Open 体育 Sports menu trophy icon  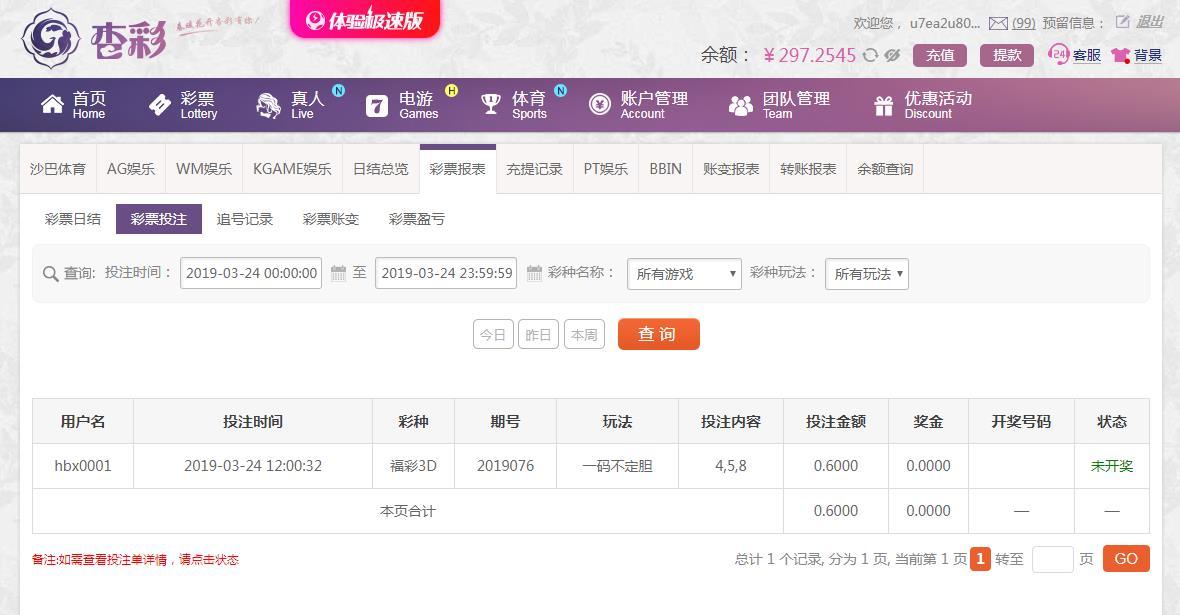point(491,105)
